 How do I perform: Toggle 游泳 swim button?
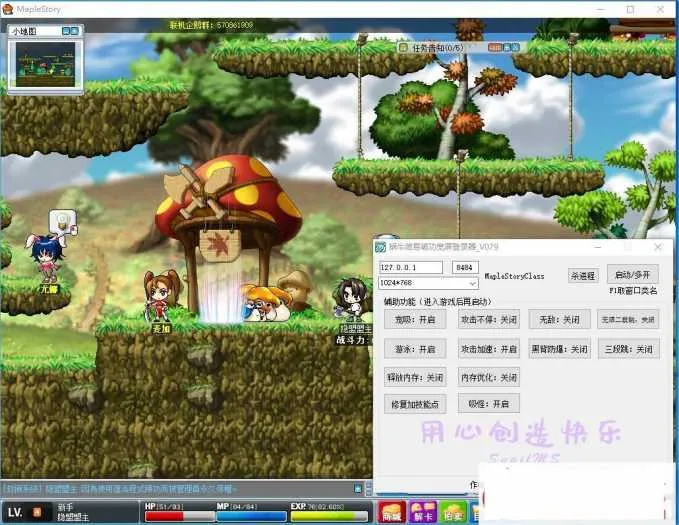tap(415, 349)
